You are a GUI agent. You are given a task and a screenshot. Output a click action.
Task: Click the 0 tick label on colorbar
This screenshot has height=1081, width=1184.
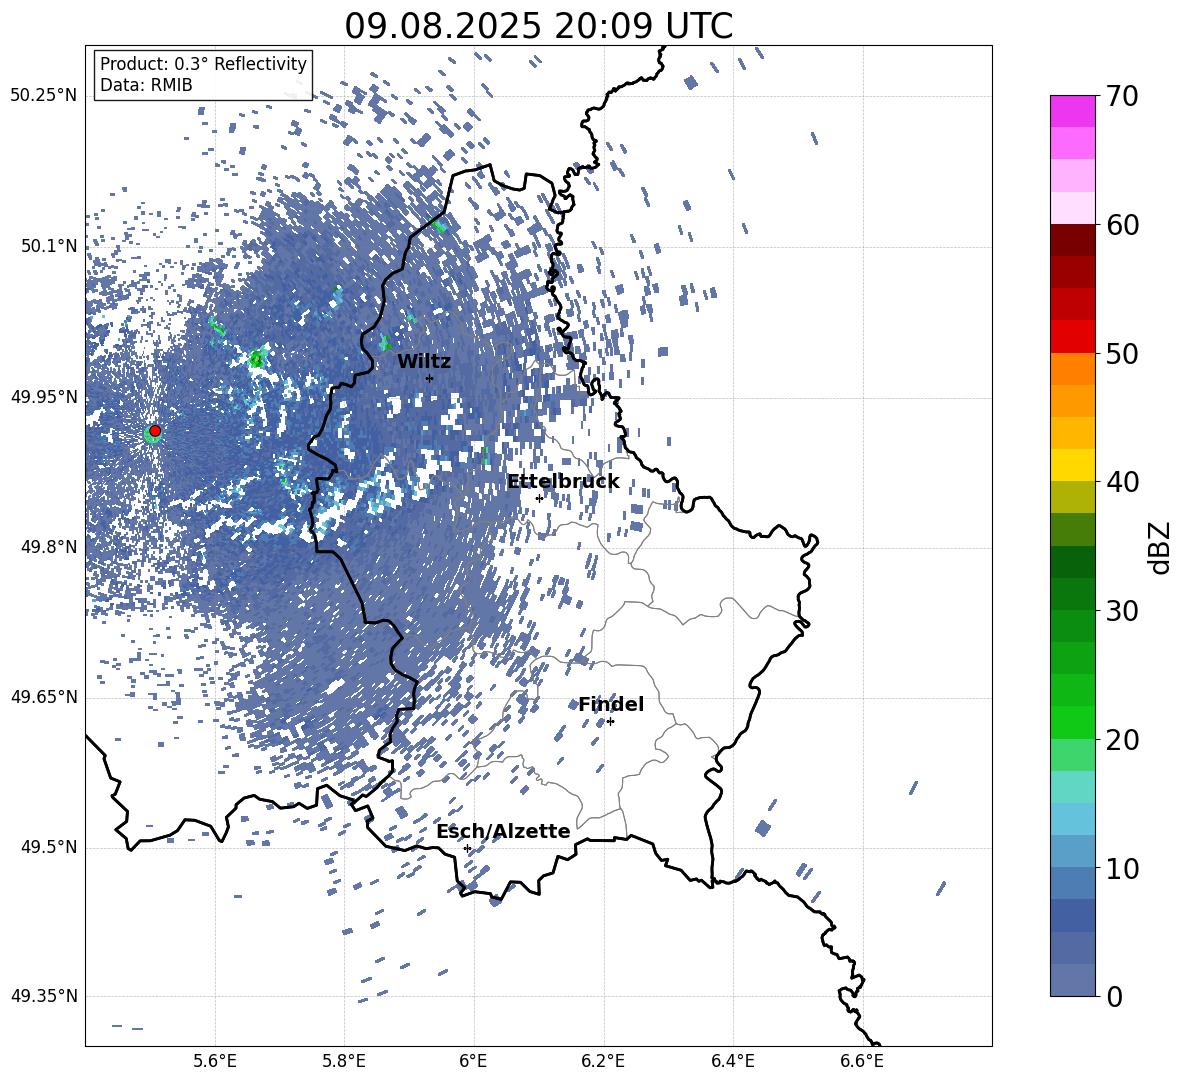1114,996
